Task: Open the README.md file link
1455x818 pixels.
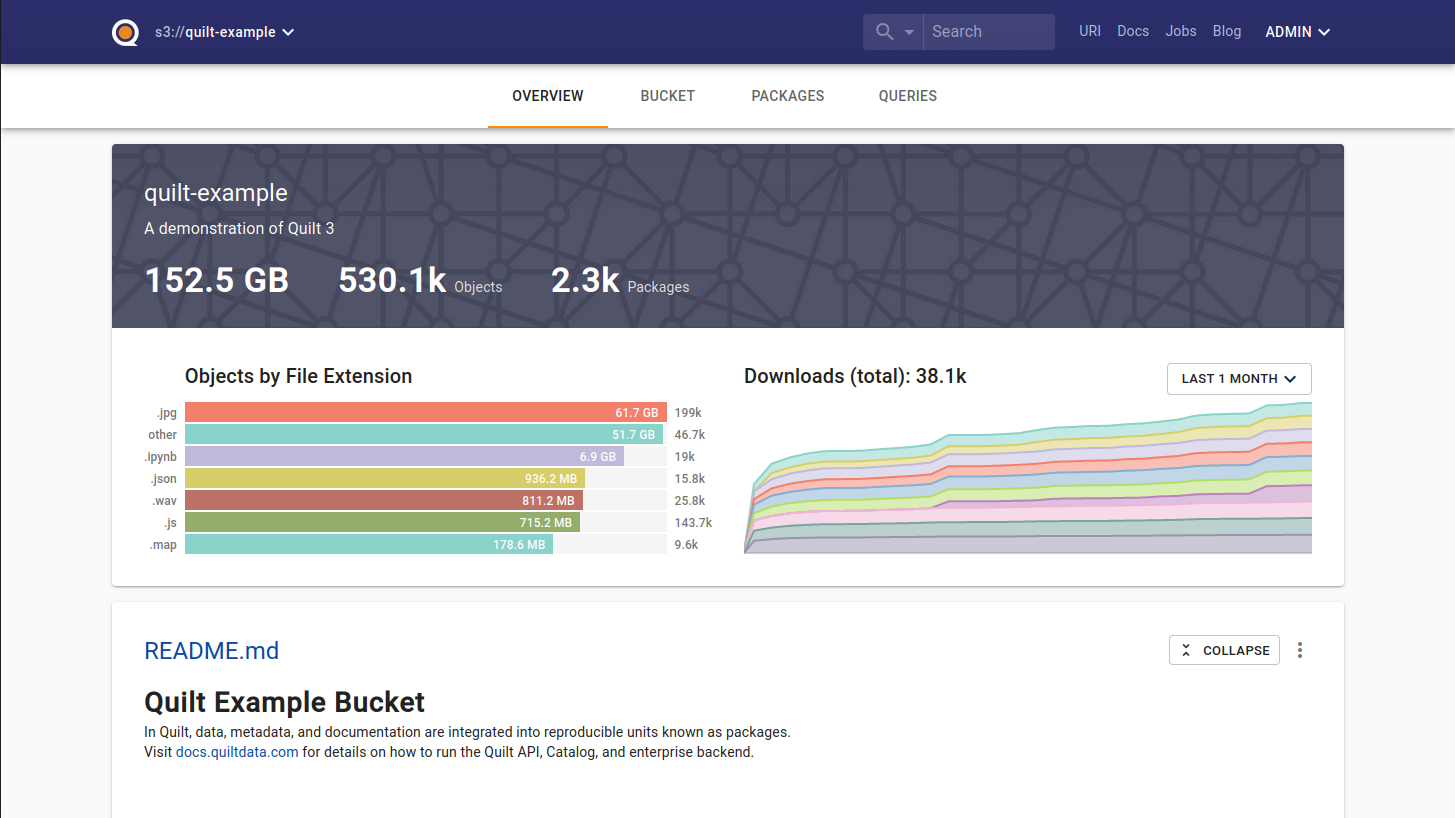Action: (x=212, y=651)
